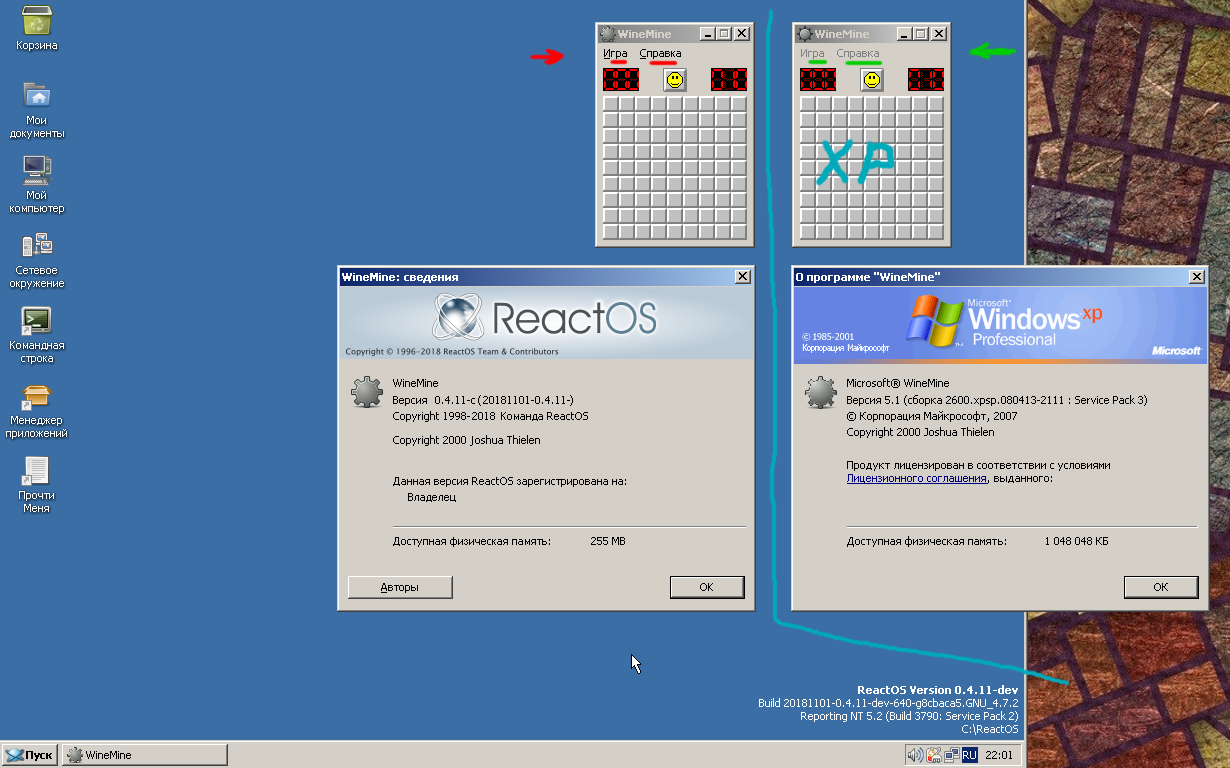Open the Корзина recycle bin desktop icon
The width and height of the screenshot is (1230, 768).
37,28
